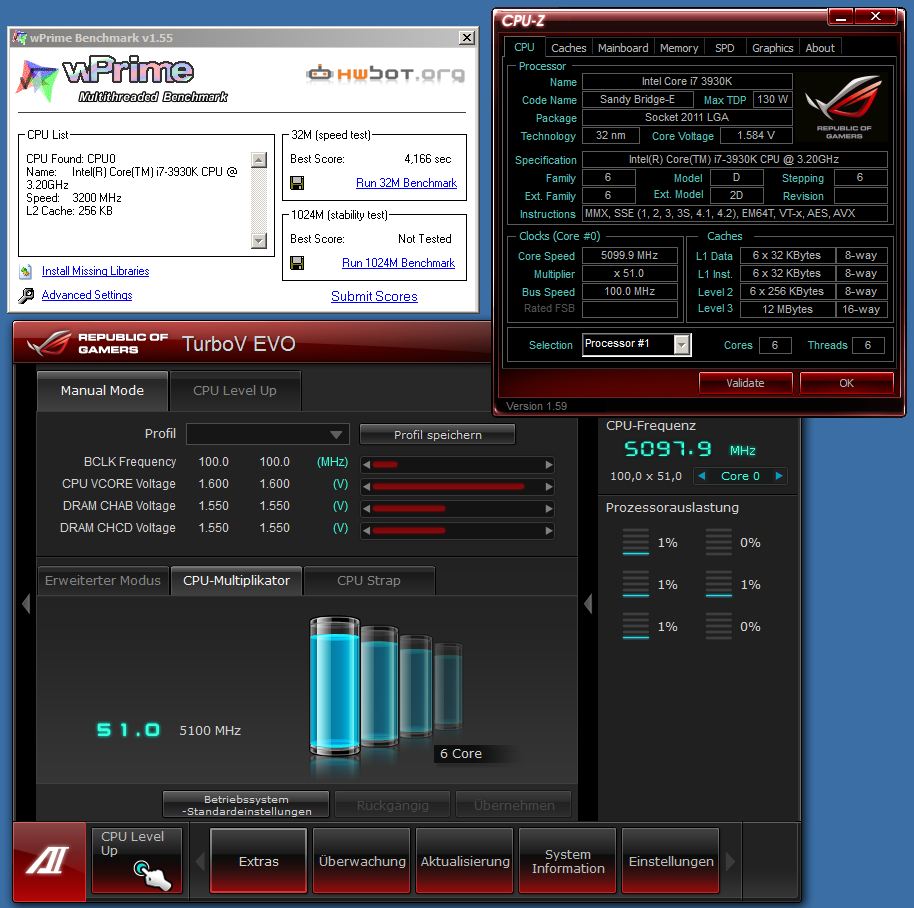
Task: Switch to the CPU Strap tab
Action: (x=369, y=580)
